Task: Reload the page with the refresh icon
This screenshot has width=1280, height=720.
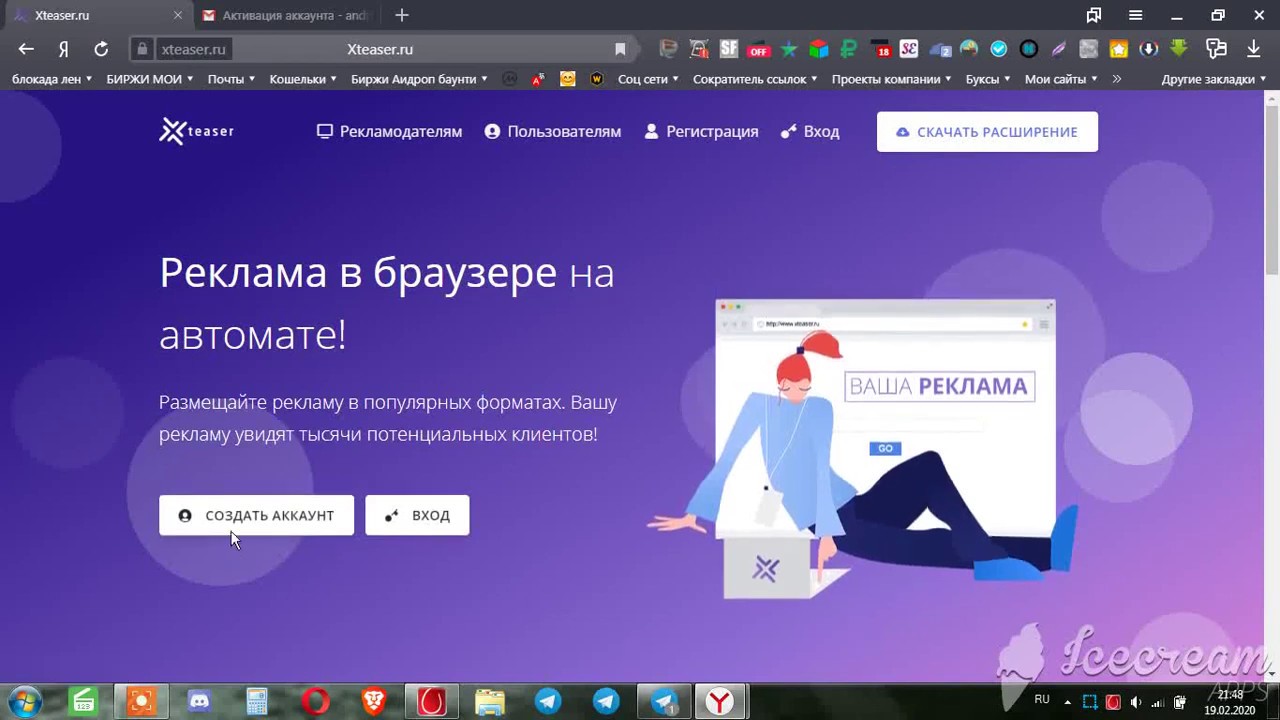Action: 101,49
